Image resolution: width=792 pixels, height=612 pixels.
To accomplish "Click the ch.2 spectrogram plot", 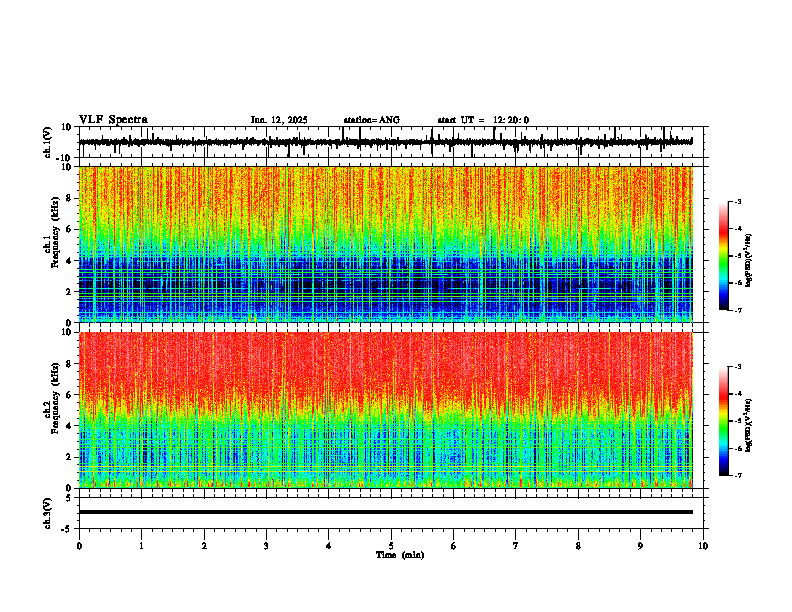I will click(385, 410).
